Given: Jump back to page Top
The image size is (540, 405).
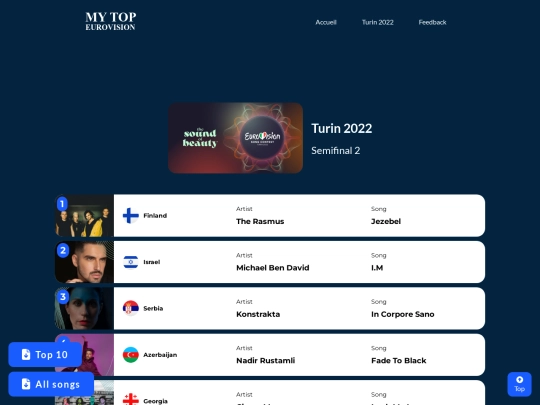Looking at the screenshot, I should coord(519,384).
